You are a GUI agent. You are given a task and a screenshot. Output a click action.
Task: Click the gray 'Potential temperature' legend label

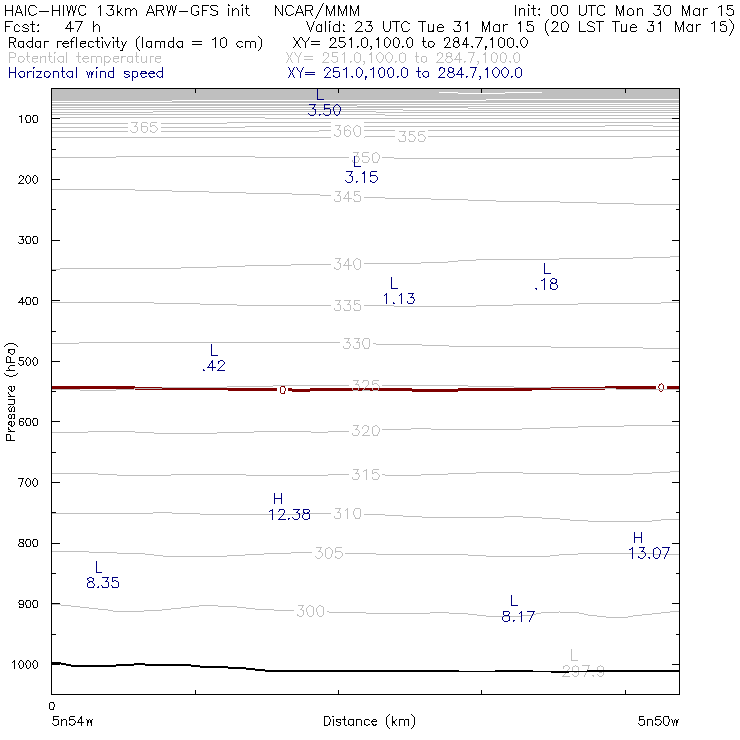[85, 58]
